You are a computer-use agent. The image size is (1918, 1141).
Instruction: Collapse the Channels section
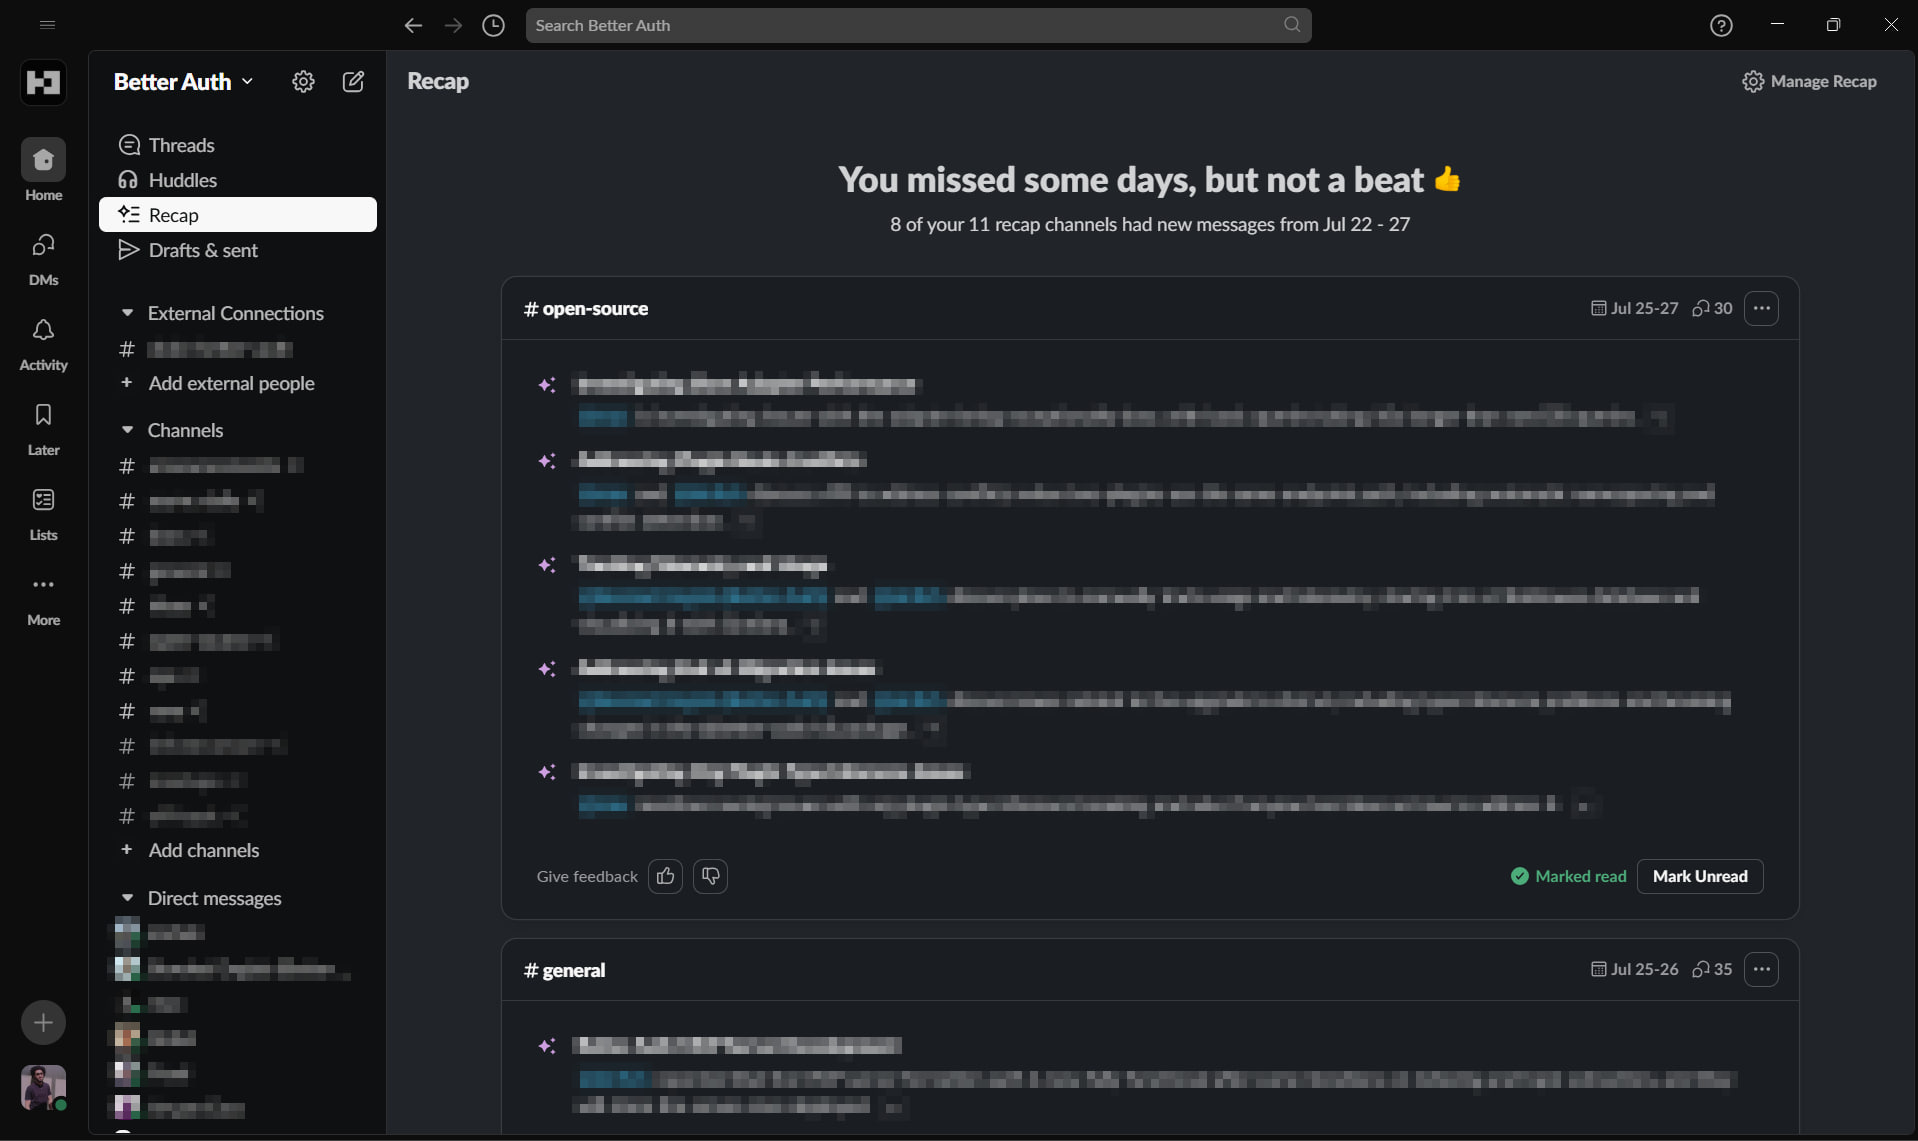click(x=127, y=430)
